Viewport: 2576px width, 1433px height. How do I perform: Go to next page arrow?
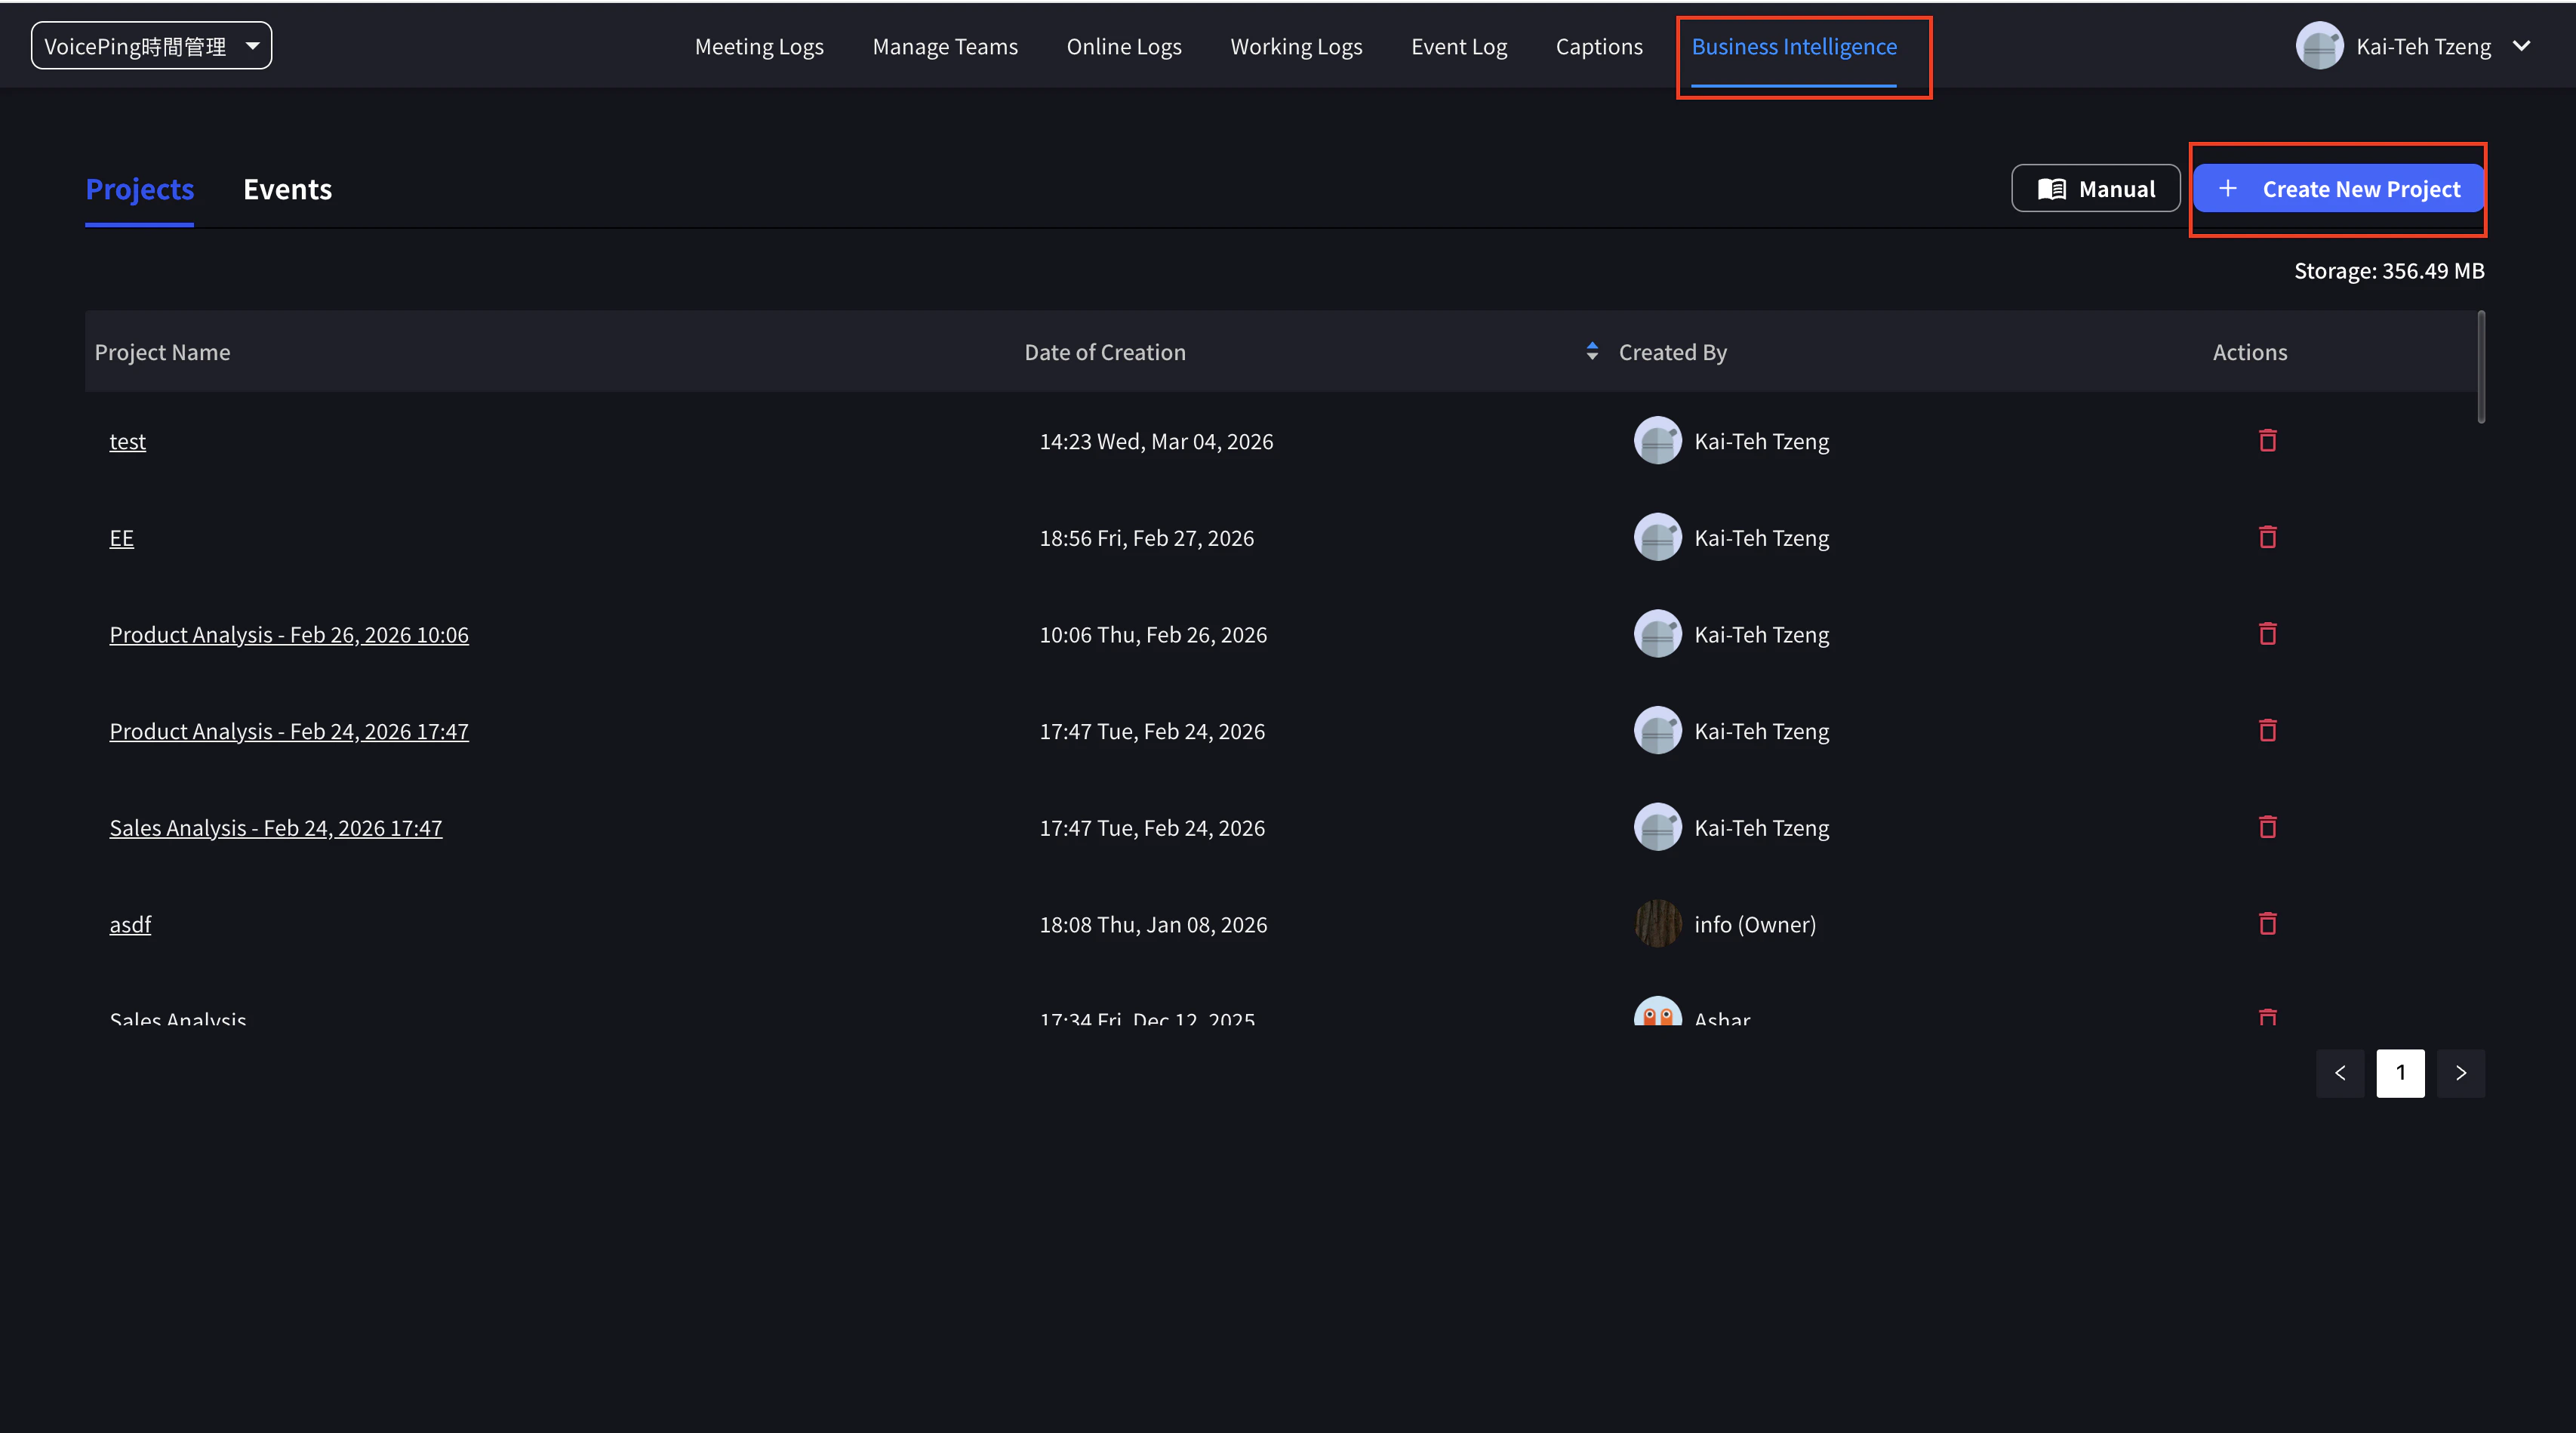coord(2460,1073)
